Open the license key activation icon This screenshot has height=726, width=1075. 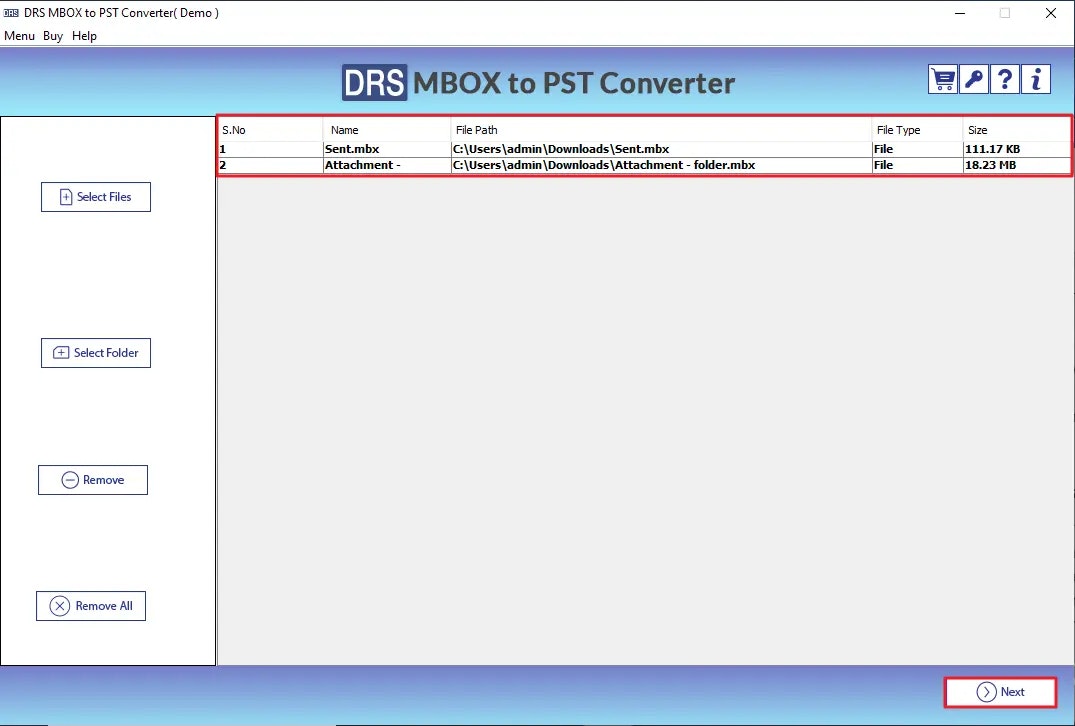[974, 80]
